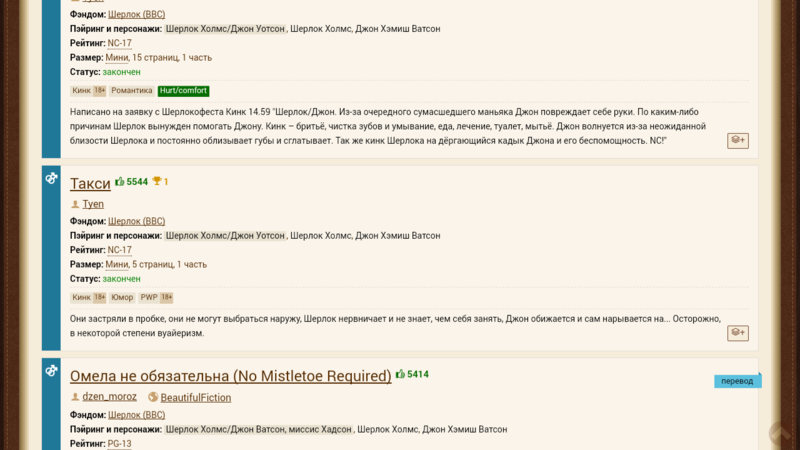Click the likes count 5414 for Омела
Image resolution: width=800 pixels, height=450 pixels.
click(x=412, y=374)
